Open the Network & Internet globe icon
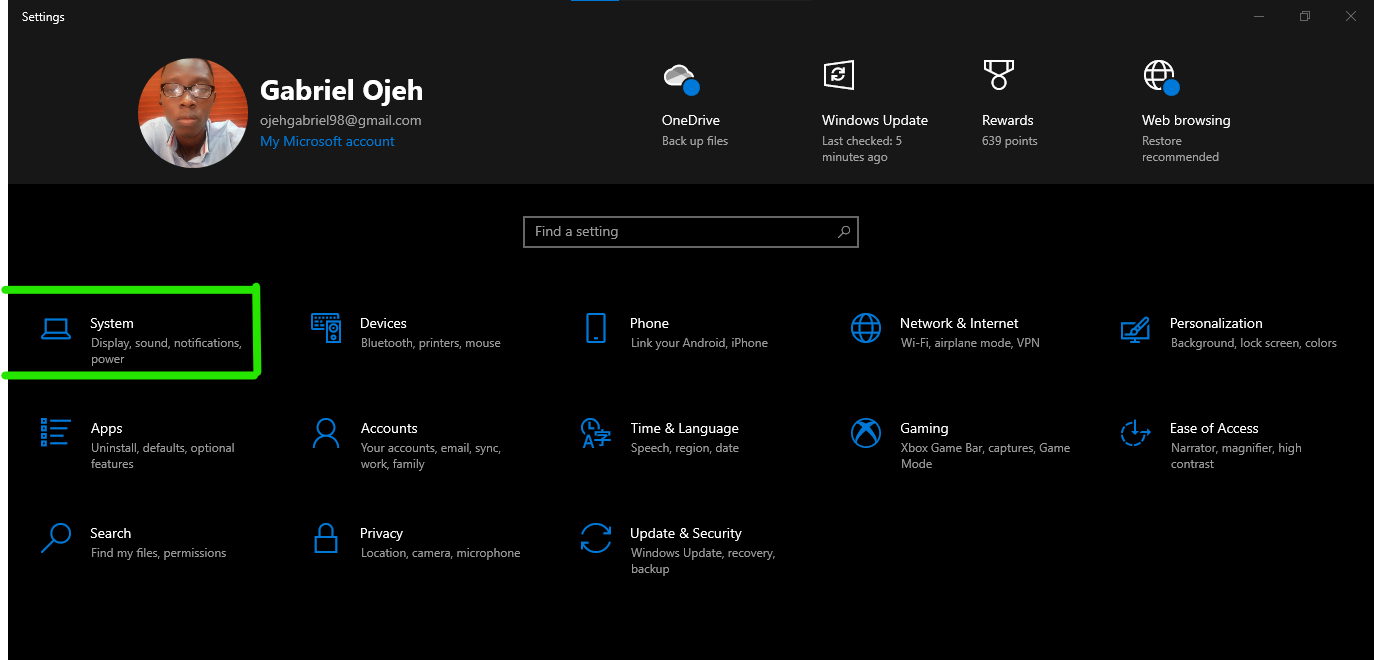The image size is (1374, 660). point(866,328)
